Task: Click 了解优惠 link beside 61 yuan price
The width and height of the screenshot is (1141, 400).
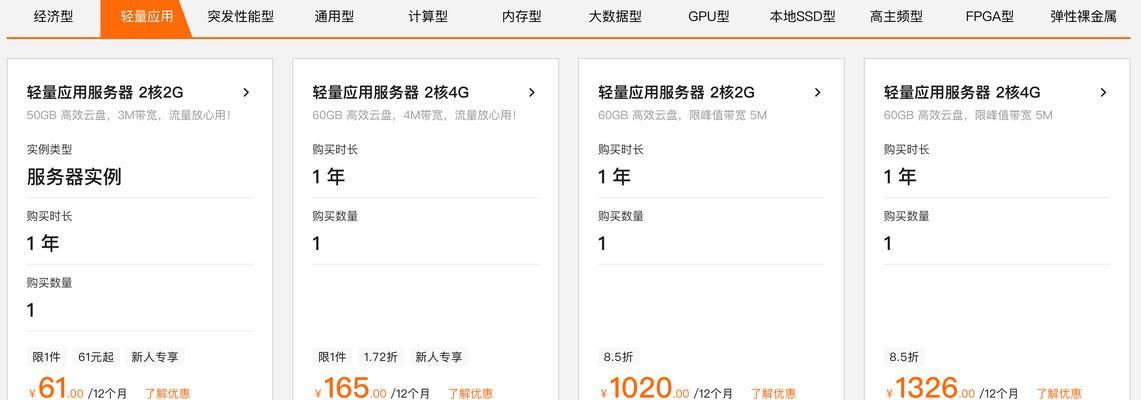Action: 167,393
